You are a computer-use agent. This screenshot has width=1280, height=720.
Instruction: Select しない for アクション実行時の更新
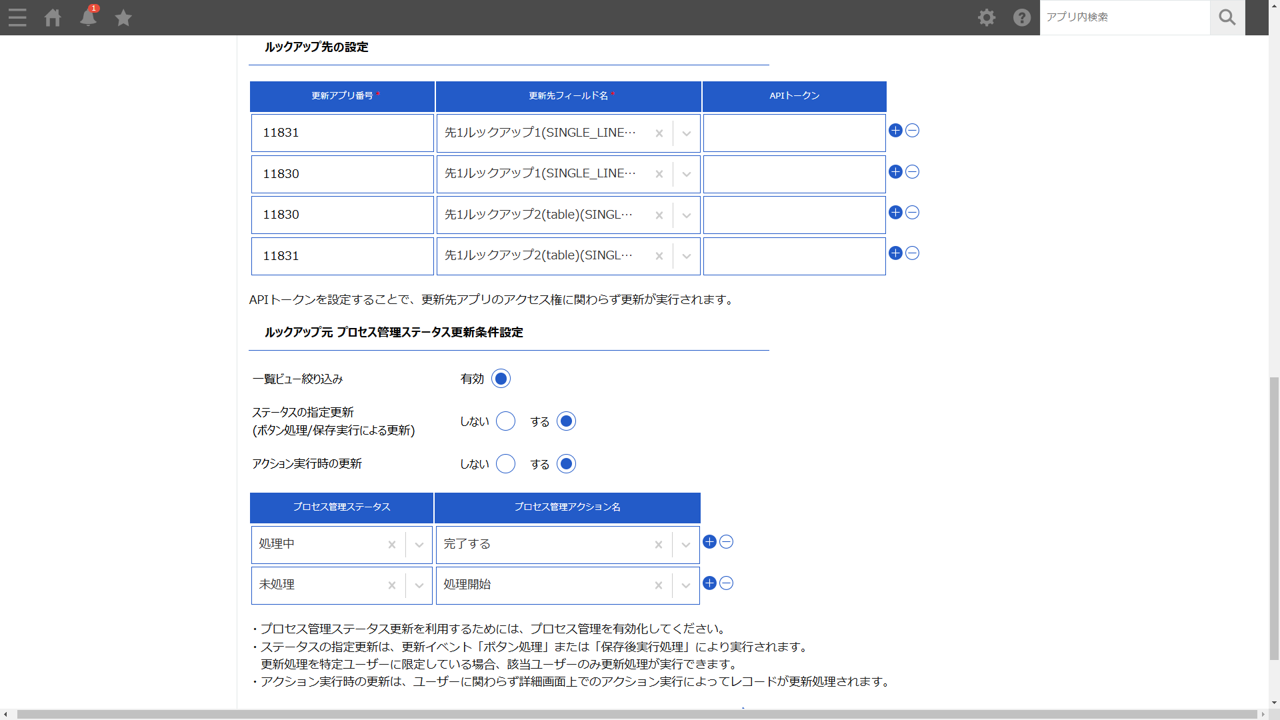point(506,464)
